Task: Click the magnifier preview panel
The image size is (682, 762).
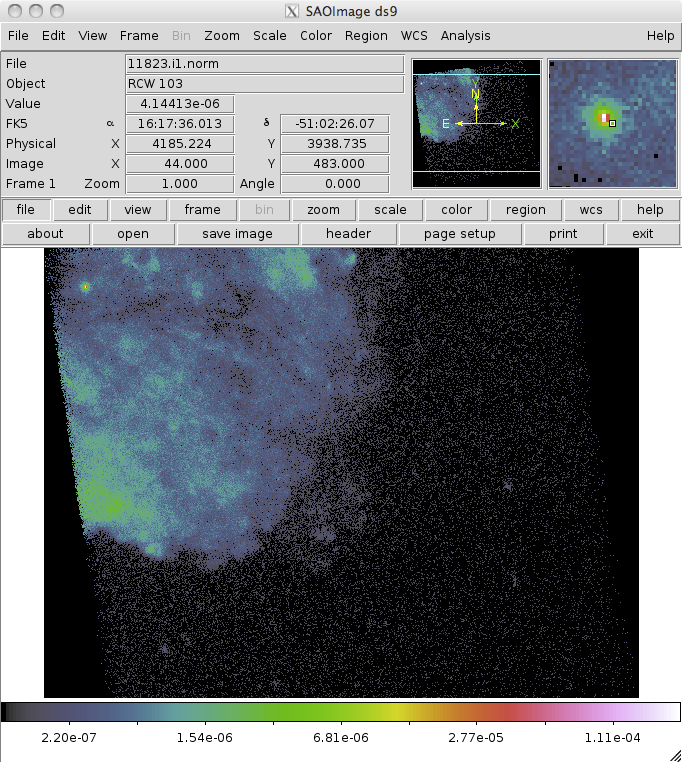Action: (613, 123)
